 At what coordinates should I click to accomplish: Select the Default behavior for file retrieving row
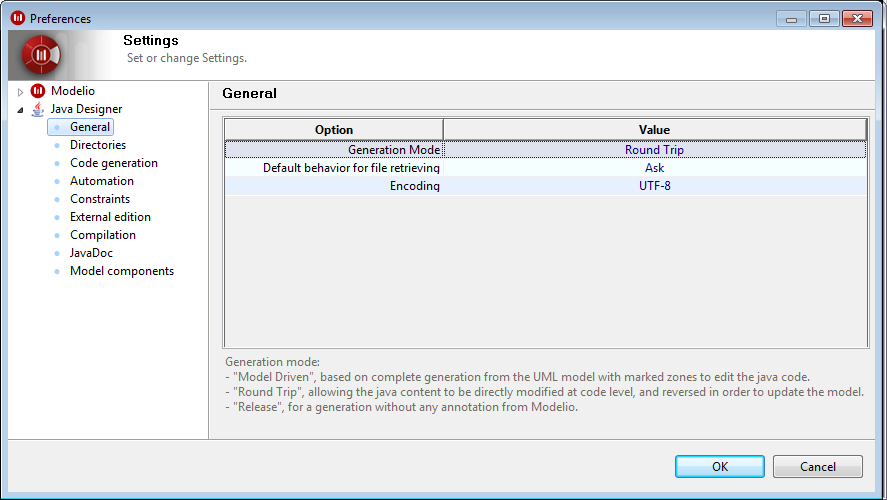point(545,167)
